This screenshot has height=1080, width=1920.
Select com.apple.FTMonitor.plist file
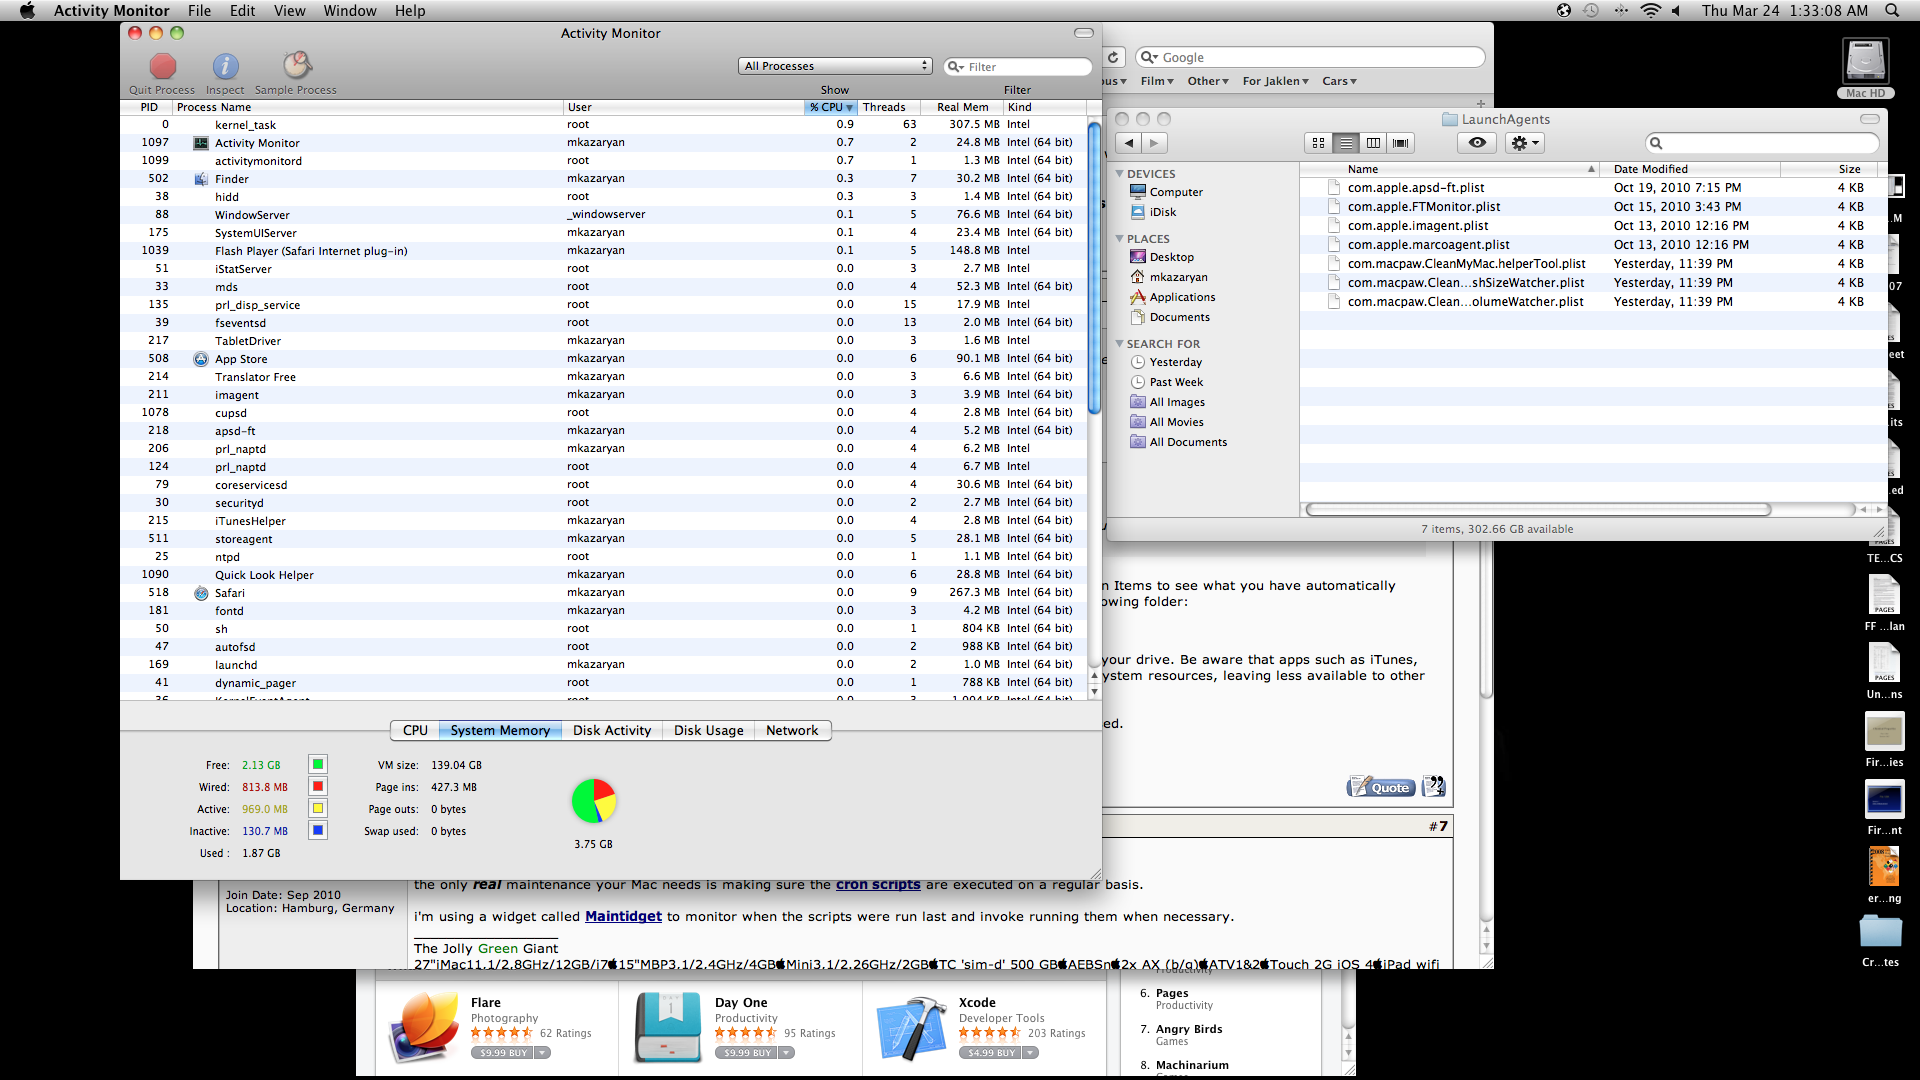click(x=1423, y=207)
